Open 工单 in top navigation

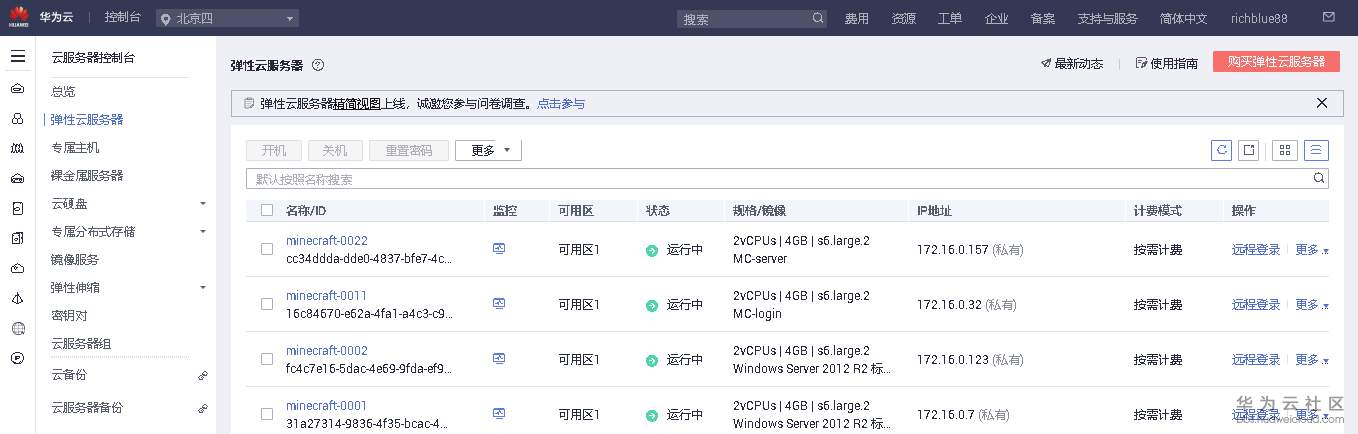tap(950, 18)
